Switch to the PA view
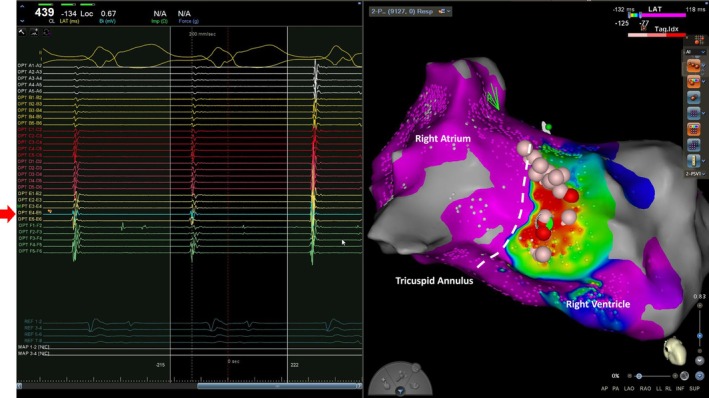Screen dimensions: 709x398 click(615, 389)
